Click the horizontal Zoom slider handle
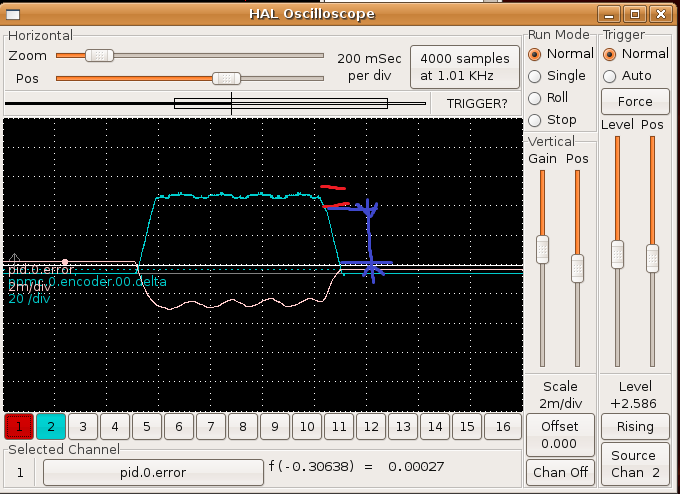 99,56
